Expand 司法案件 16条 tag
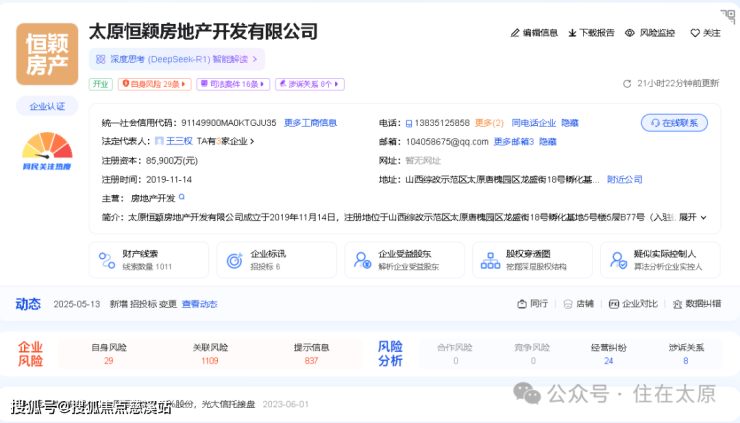The image size is (740, 423). point(233,84)
